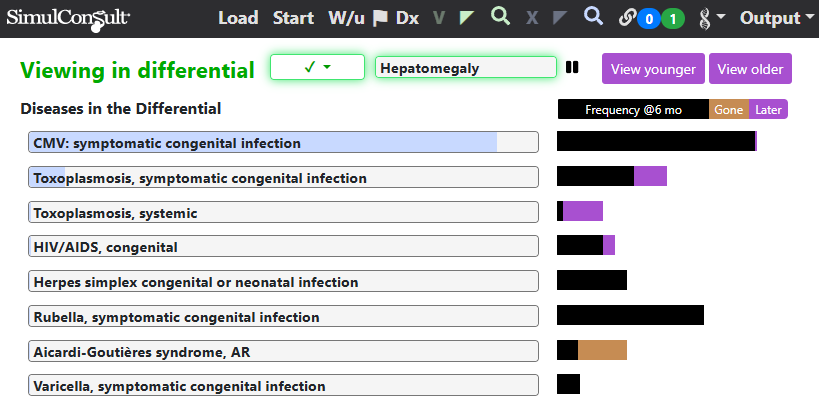The width and height of the screenshot is (819, 400).
Task: Click the Hepatomegaly finding field
Action: (466, 67)
